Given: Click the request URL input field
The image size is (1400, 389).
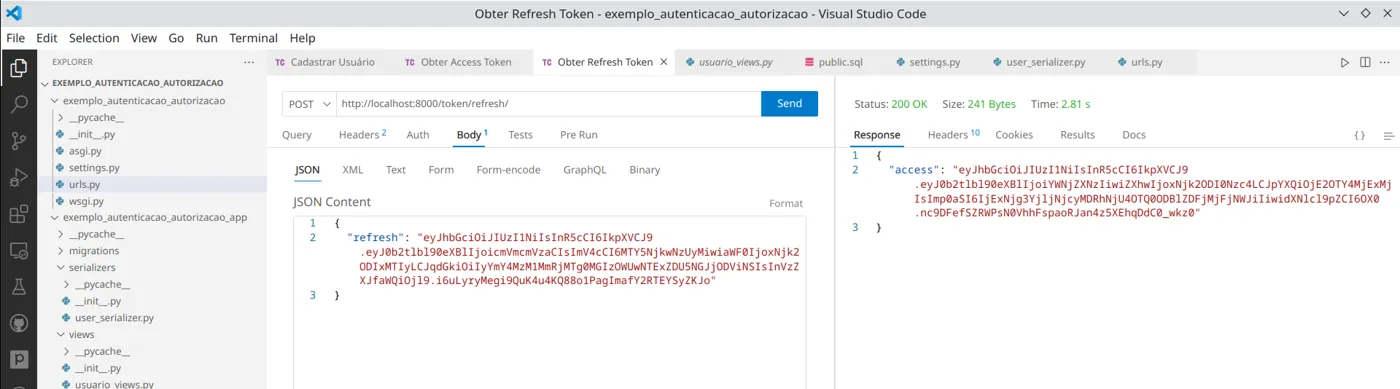Looking at the screenshot, I should click(548, 104).
